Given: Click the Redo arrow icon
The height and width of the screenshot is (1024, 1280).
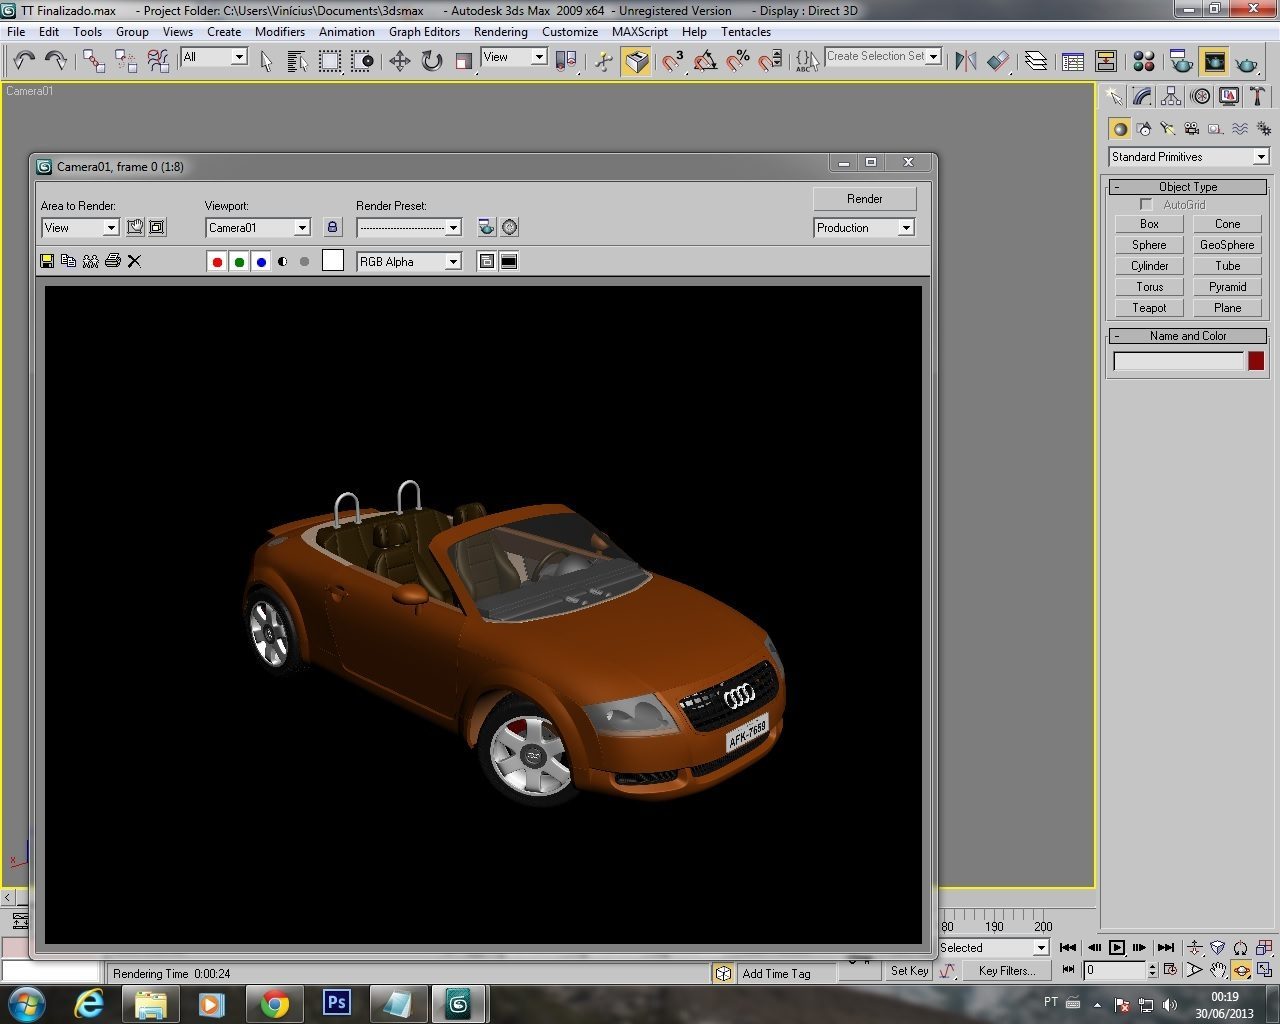Looking at the screenshot, I should pyautogui.click(x=56, y=61).
